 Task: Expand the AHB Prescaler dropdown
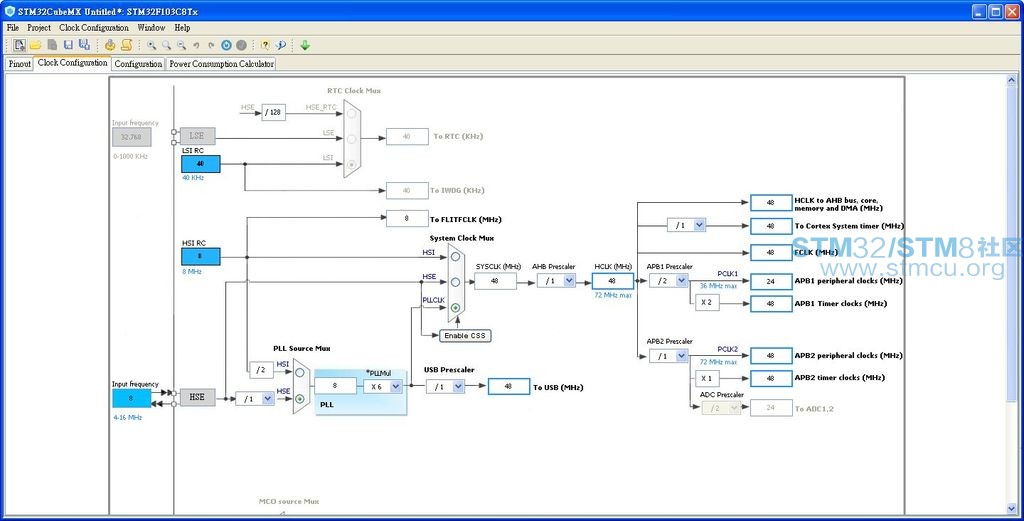pyautogui.click(x=556, y=281)
